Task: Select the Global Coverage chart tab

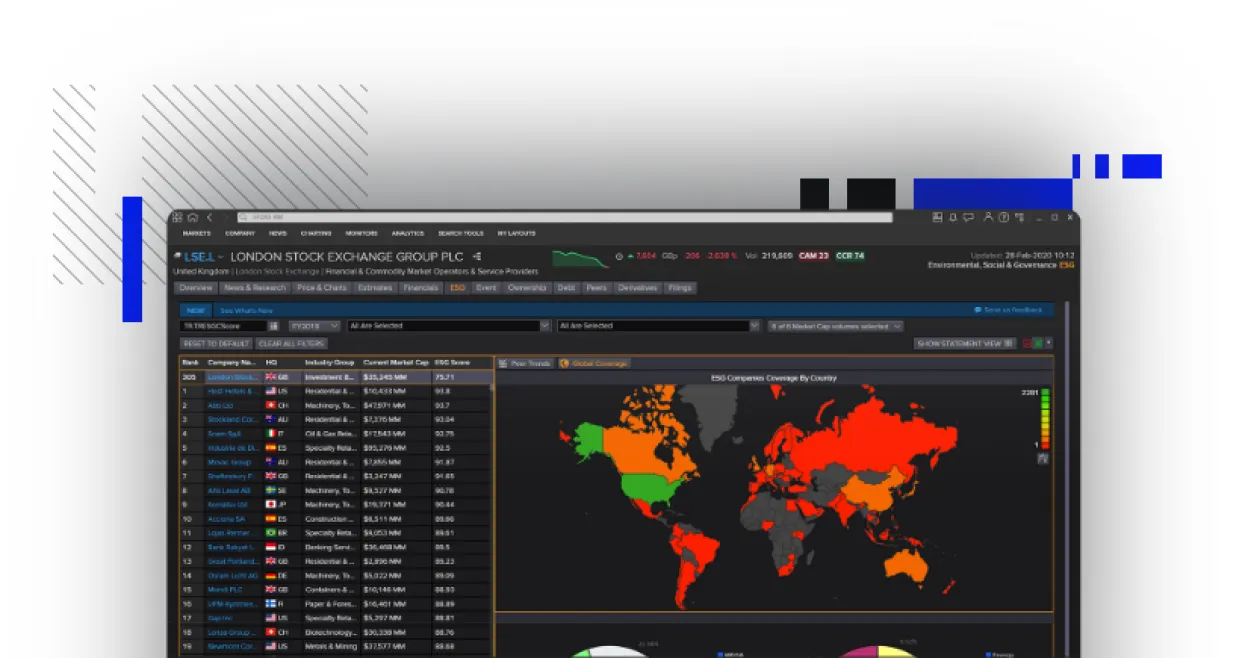Action: click(x=594, y=364)
